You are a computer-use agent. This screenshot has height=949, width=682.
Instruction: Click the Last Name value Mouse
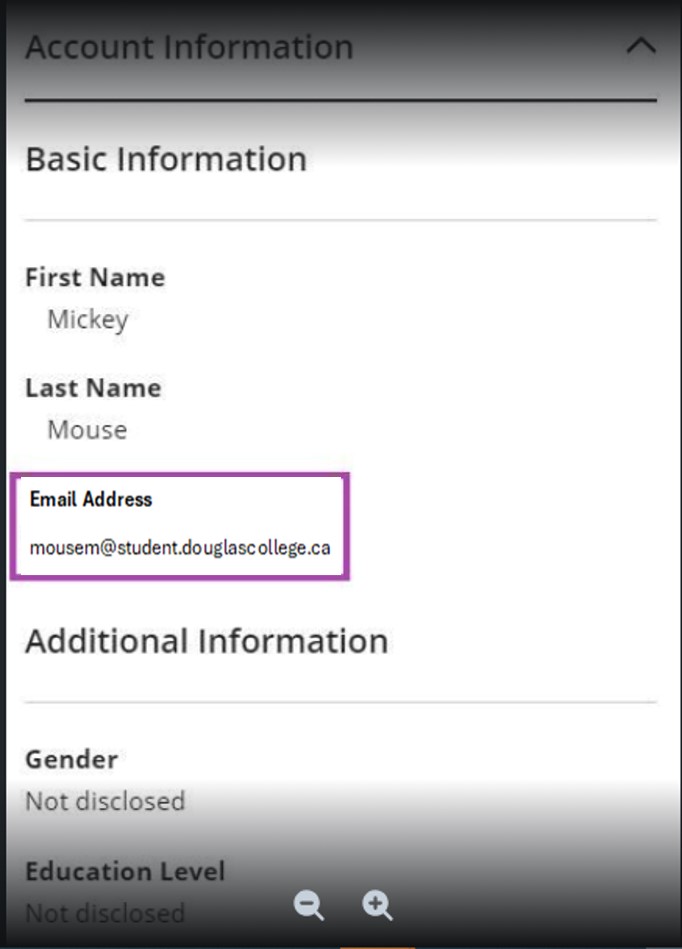pos(86,429)
